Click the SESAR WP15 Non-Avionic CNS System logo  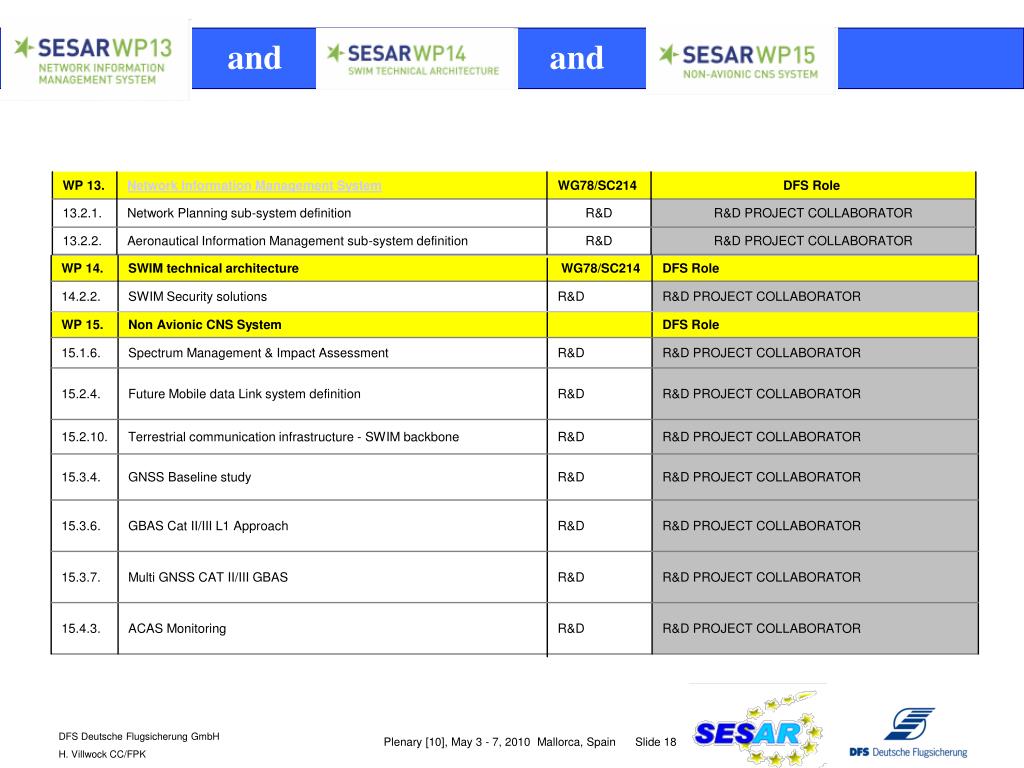tap(741, 61)
